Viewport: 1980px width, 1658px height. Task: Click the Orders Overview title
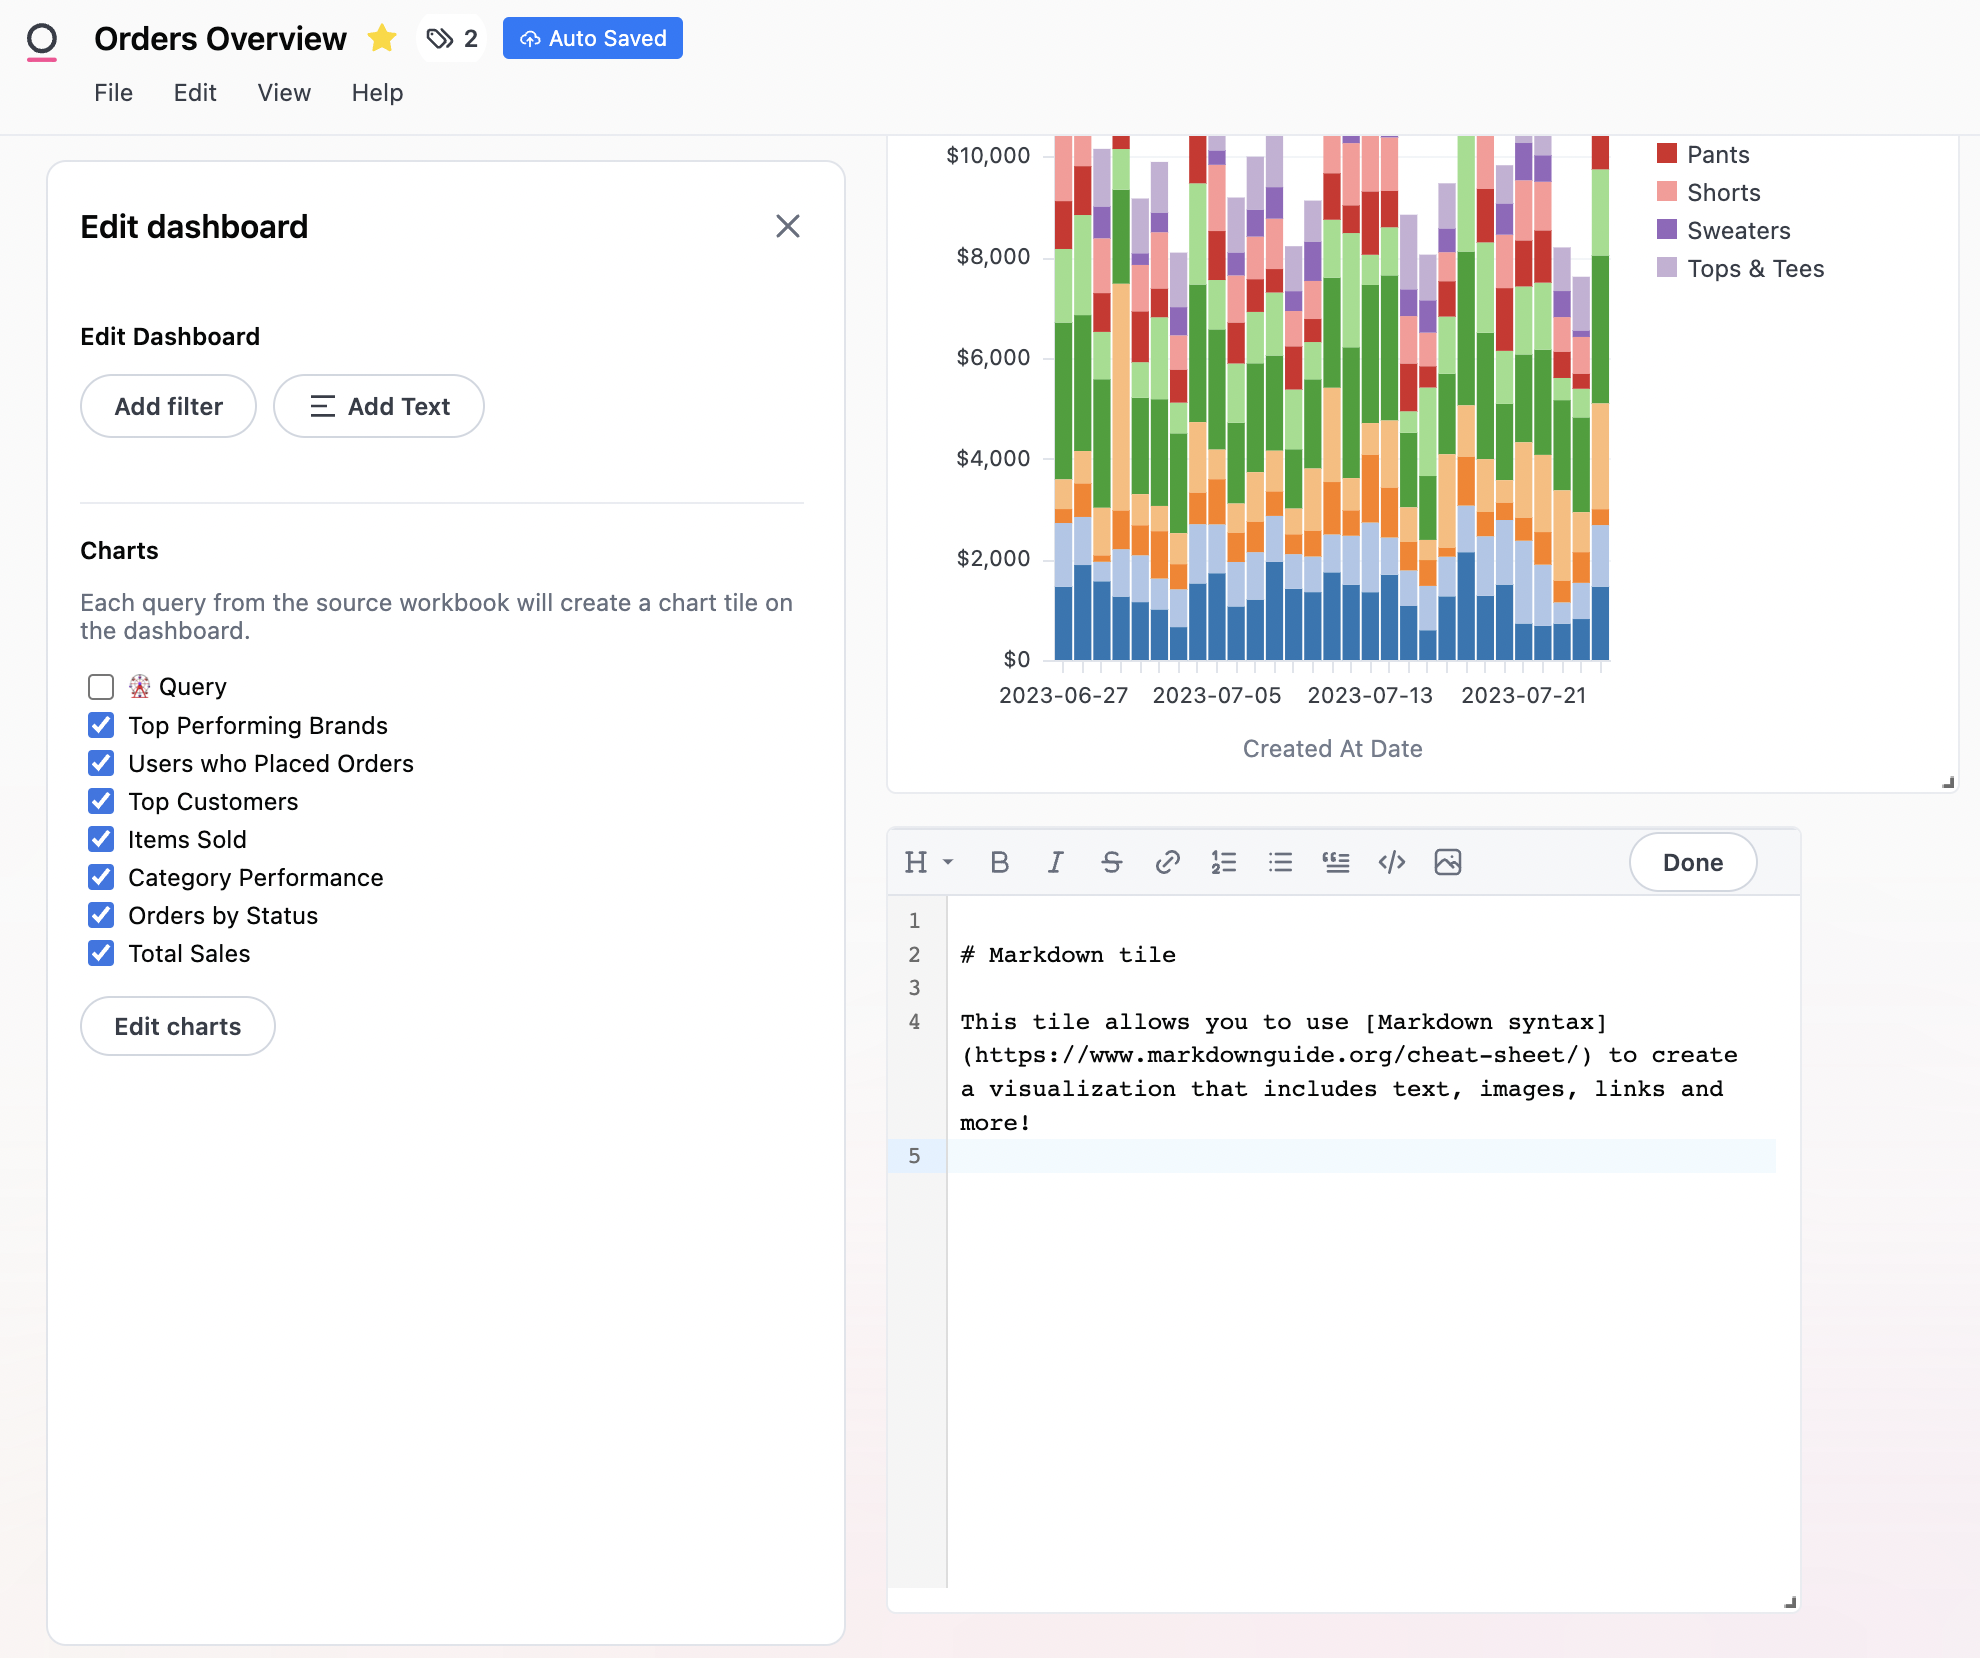coord(220,39)
